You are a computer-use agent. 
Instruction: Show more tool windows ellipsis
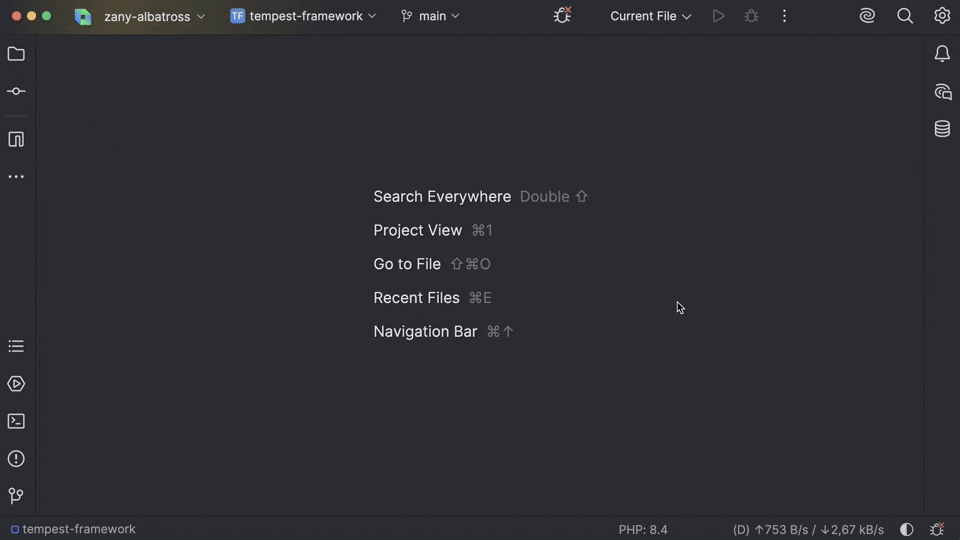point(16,177)
